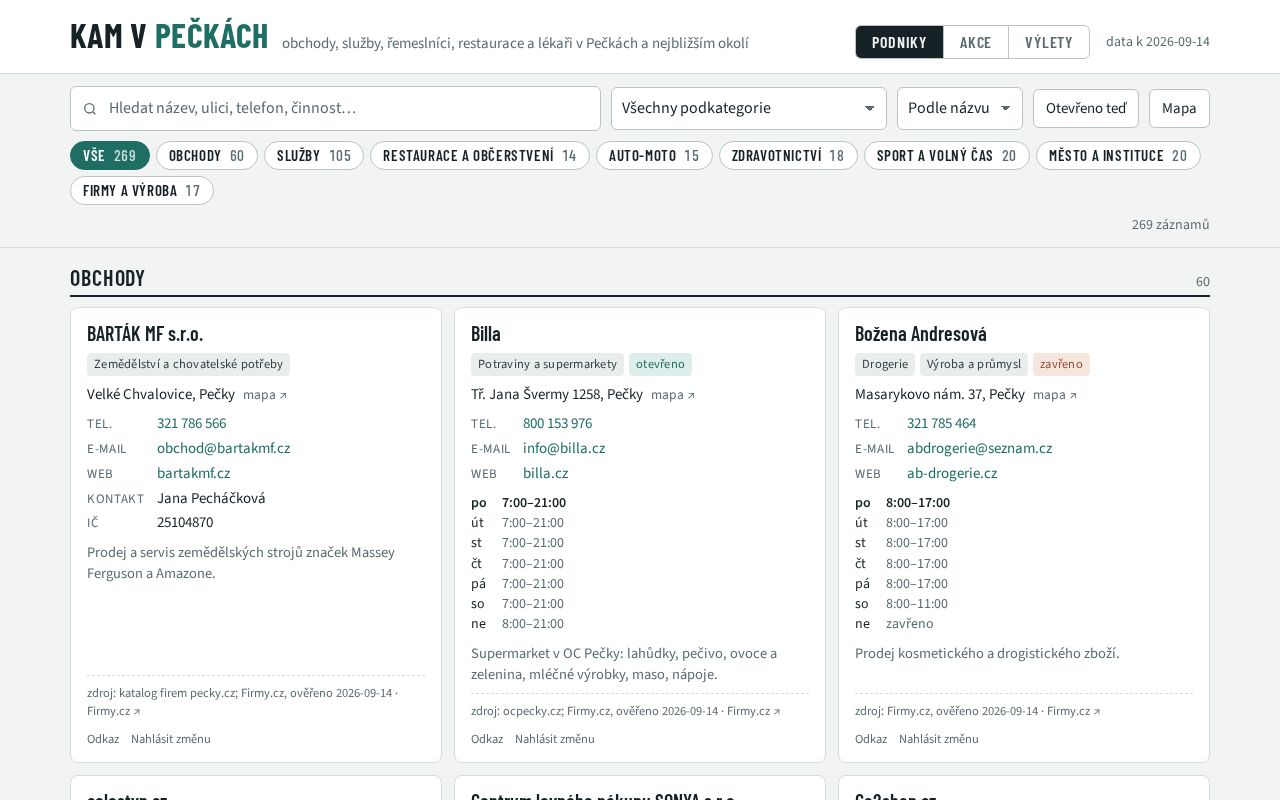The height and width of the screenshot is (800, 1280).
Task: Click Nahlásit změnu in BARTÁK MF card
Action: pyautogui.click(x=171, y=739)
